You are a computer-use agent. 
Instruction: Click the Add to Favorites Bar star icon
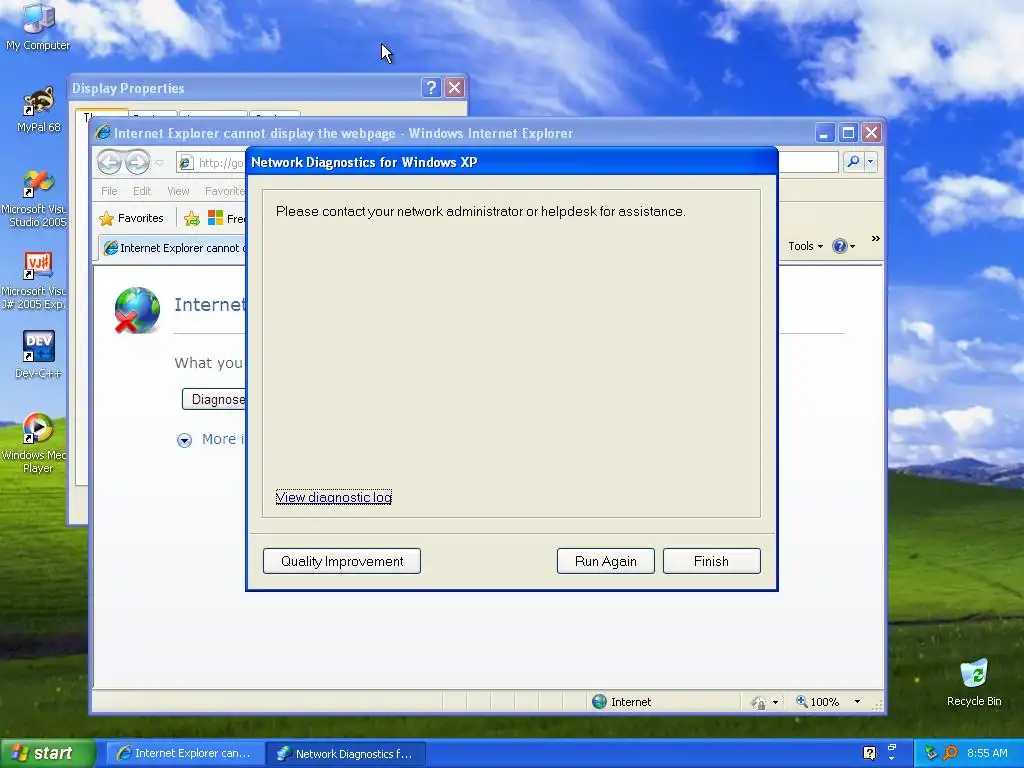pos(191,218)
